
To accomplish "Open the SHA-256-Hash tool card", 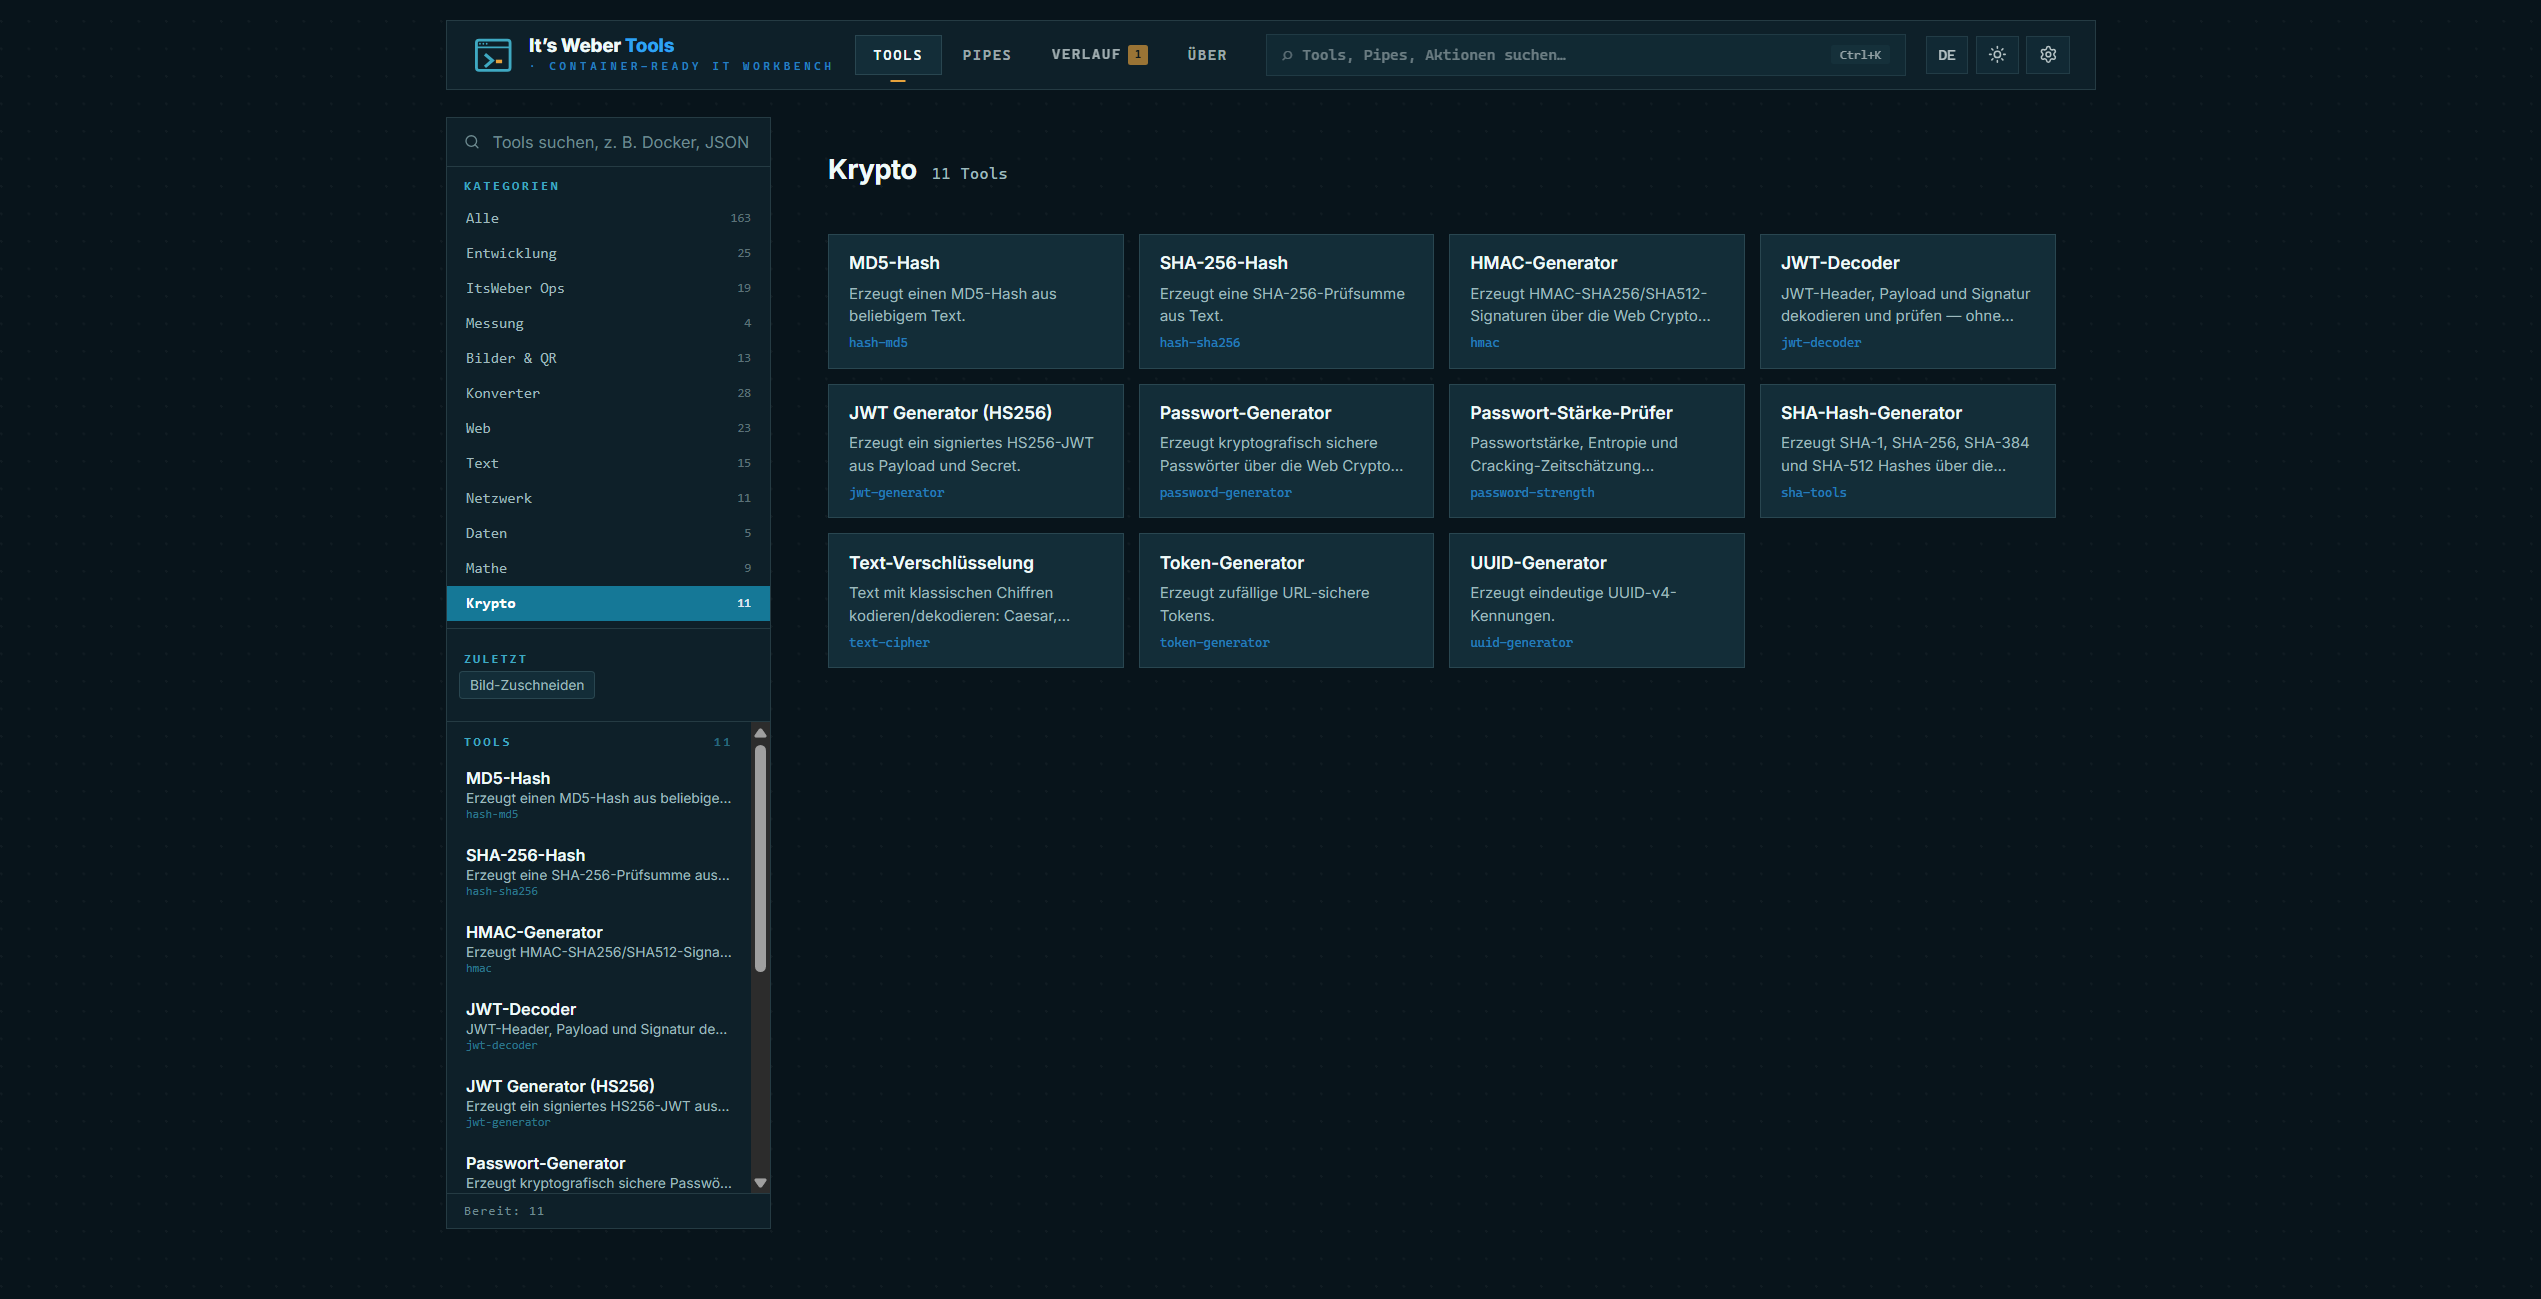I will [1286, 301].
